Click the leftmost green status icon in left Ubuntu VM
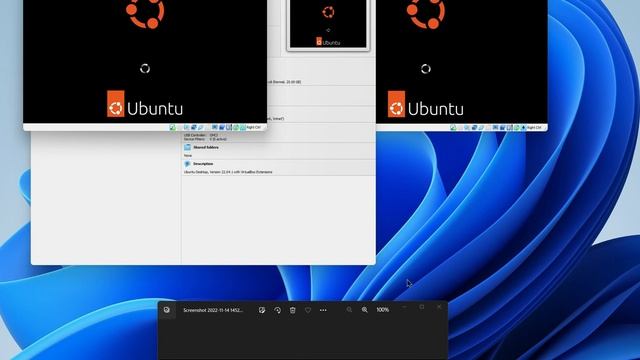Image resolution: width=640 pixels, height=360 pixels. (172, 127)
